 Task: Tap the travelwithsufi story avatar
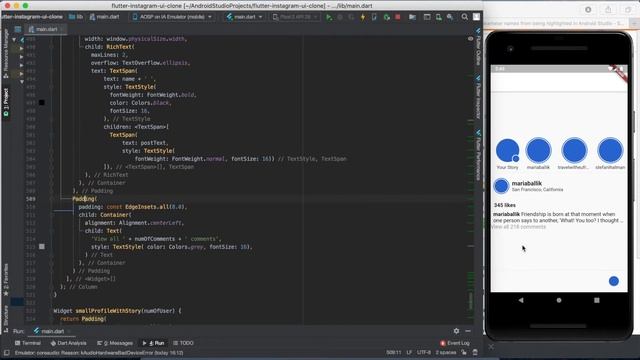tap(574, 150)
